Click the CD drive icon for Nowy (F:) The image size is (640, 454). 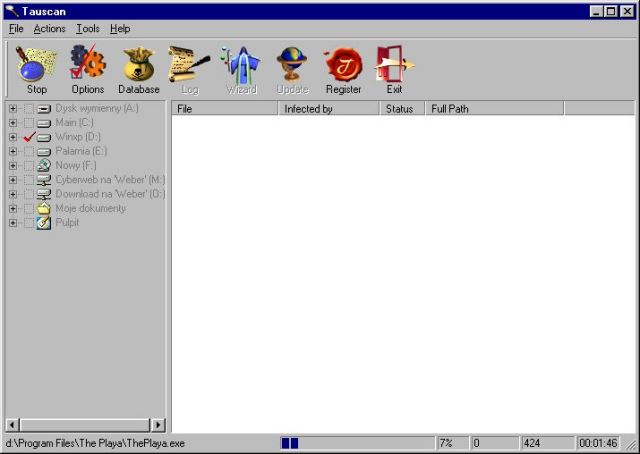point(44,165)
